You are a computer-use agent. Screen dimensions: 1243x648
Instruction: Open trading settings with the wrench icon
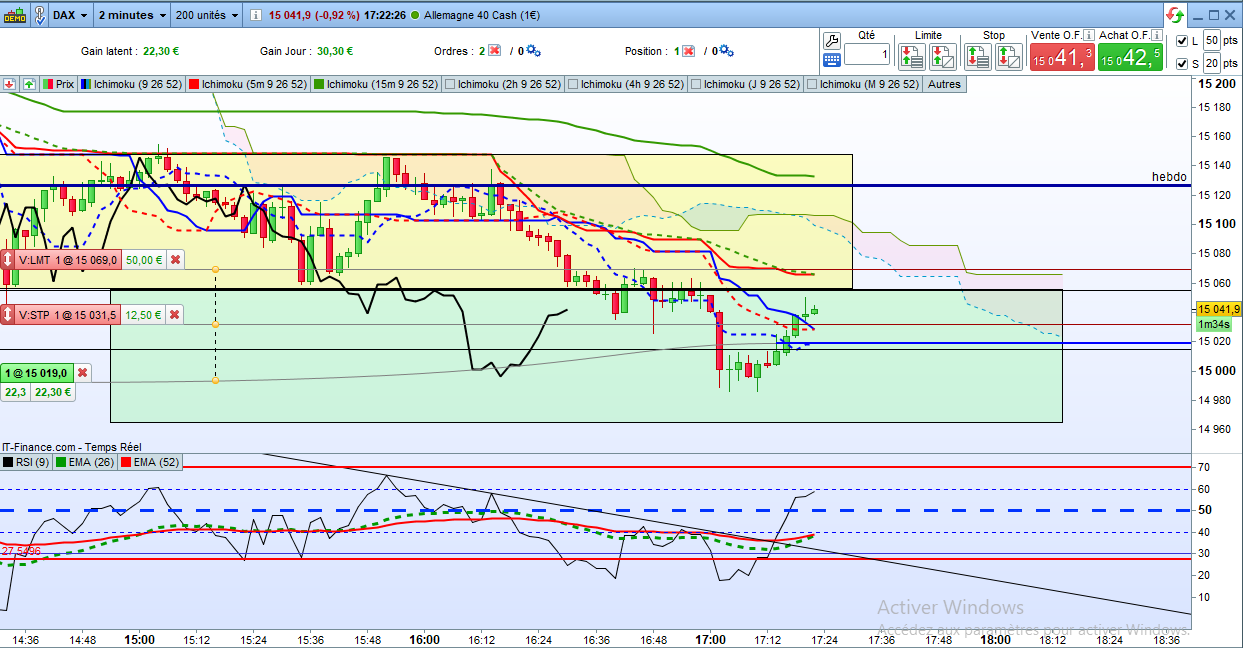point(832,40)
